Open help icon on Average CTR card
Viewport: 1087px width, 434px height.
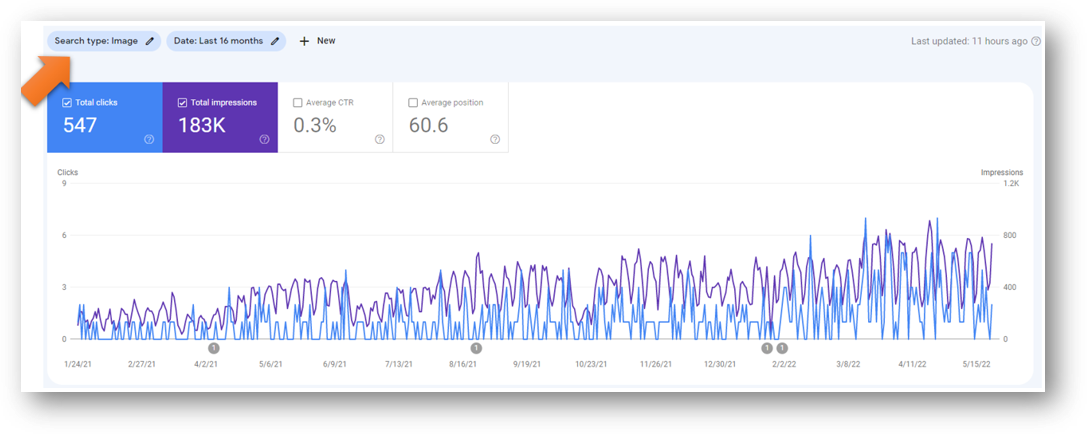click(x=379, y=139)
